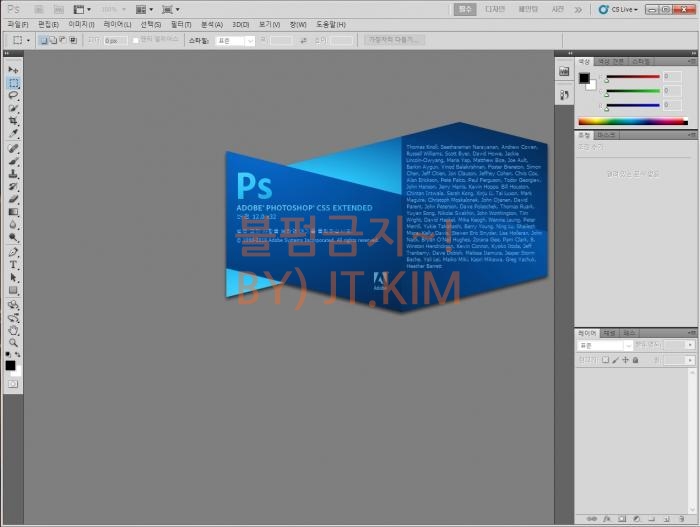This screenshot has width=700, height=527.
Task: Select the Hand tool
Action: pyautogui.click(x=13, y=329)
